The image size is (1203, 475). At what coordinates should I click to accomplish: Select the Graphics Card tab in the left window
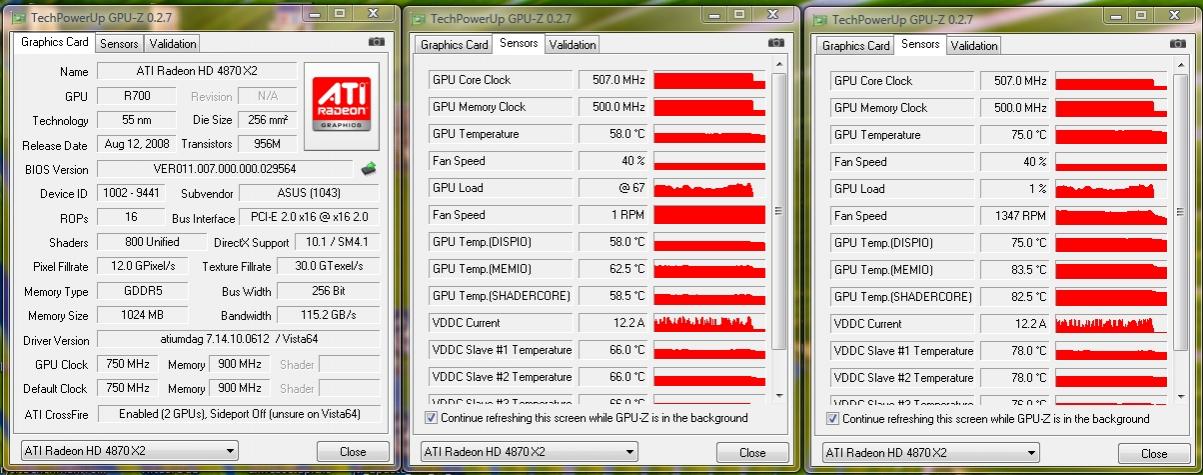point(55,42)
